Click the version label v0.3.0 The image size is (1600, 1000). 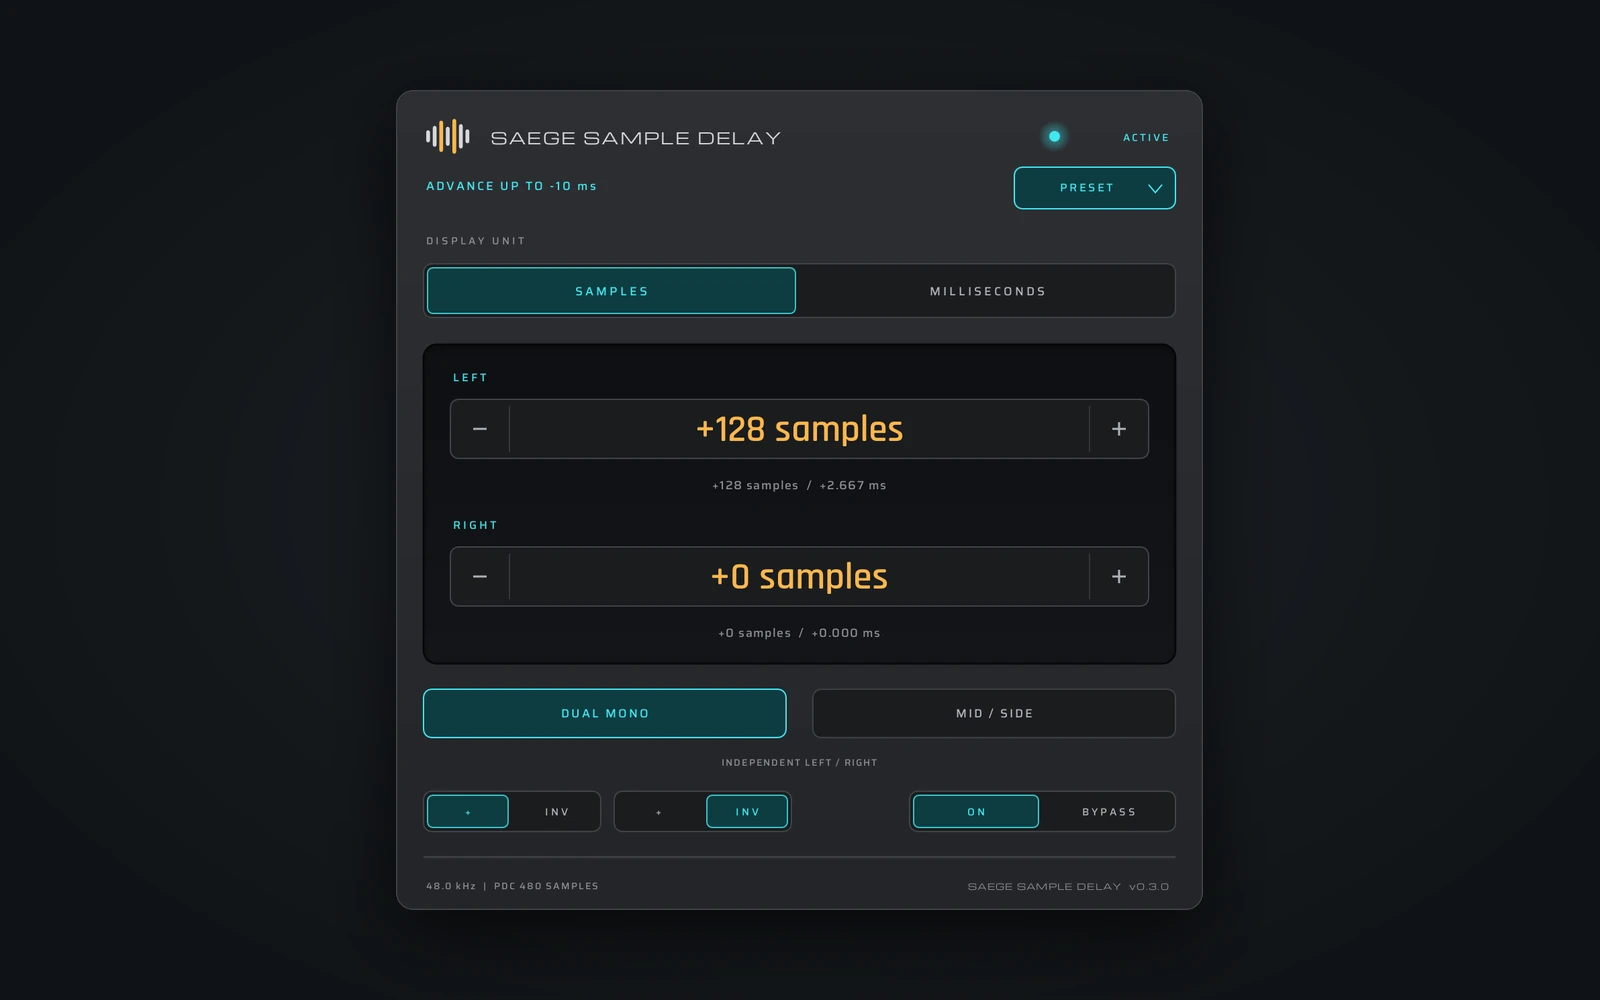[1149, 887]
